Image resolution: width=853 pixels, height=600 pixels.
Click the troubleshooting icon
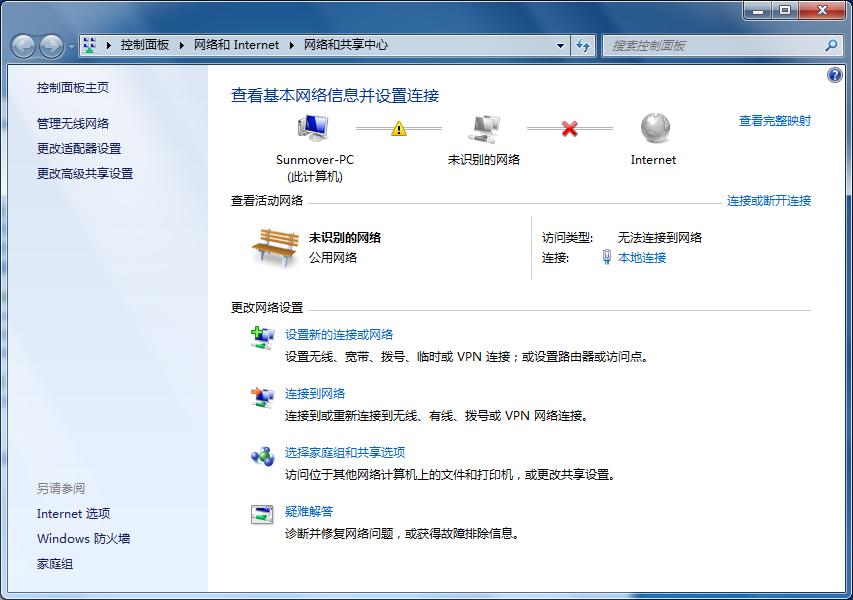(x=262, y=514)
